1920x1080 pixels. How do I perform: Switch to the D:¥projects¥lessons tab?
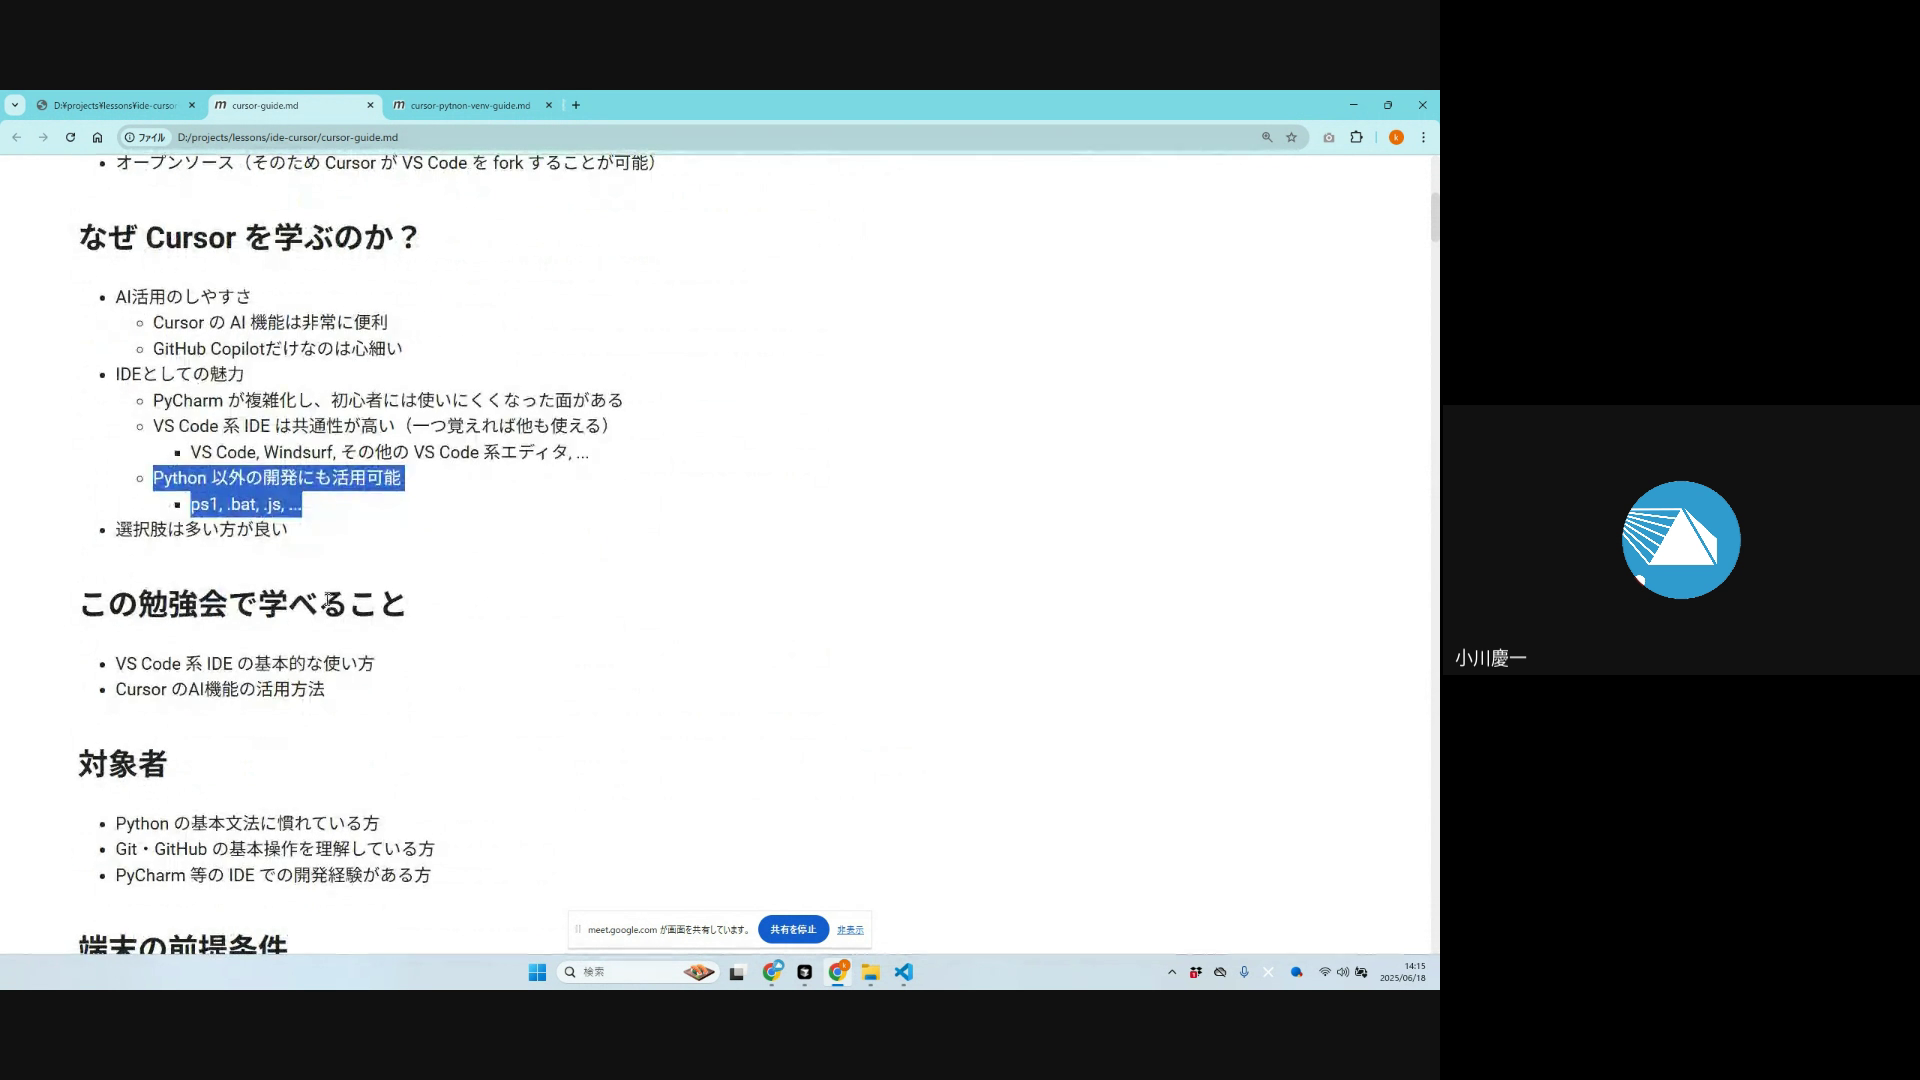(114, 105)
